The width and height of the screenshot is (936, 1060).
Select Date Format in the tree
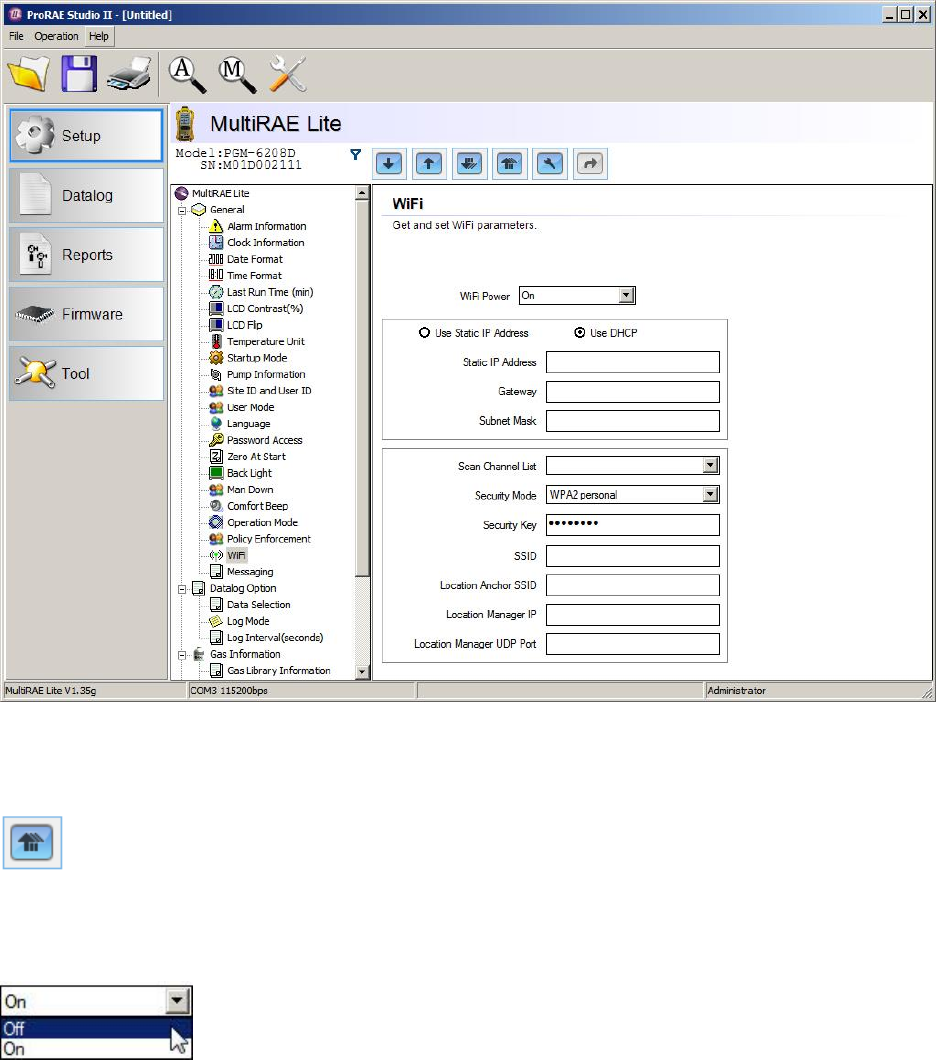[255, 260]
